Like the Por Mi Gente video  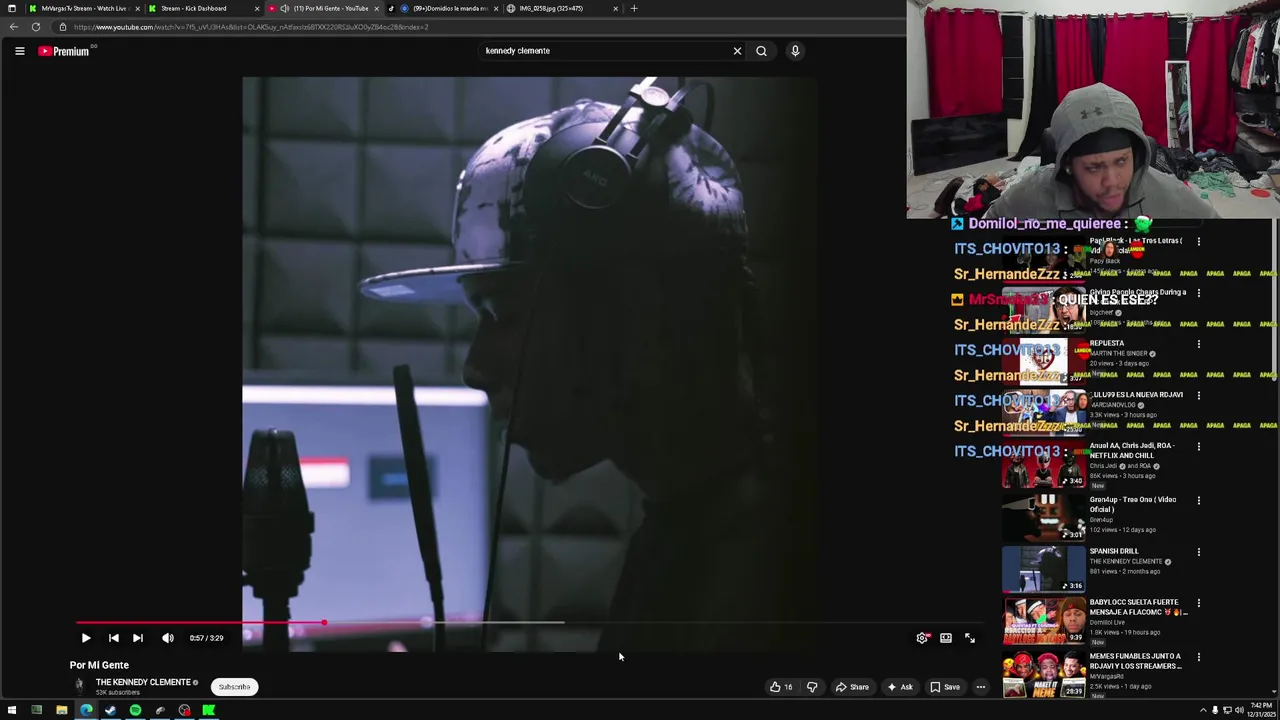781,687
